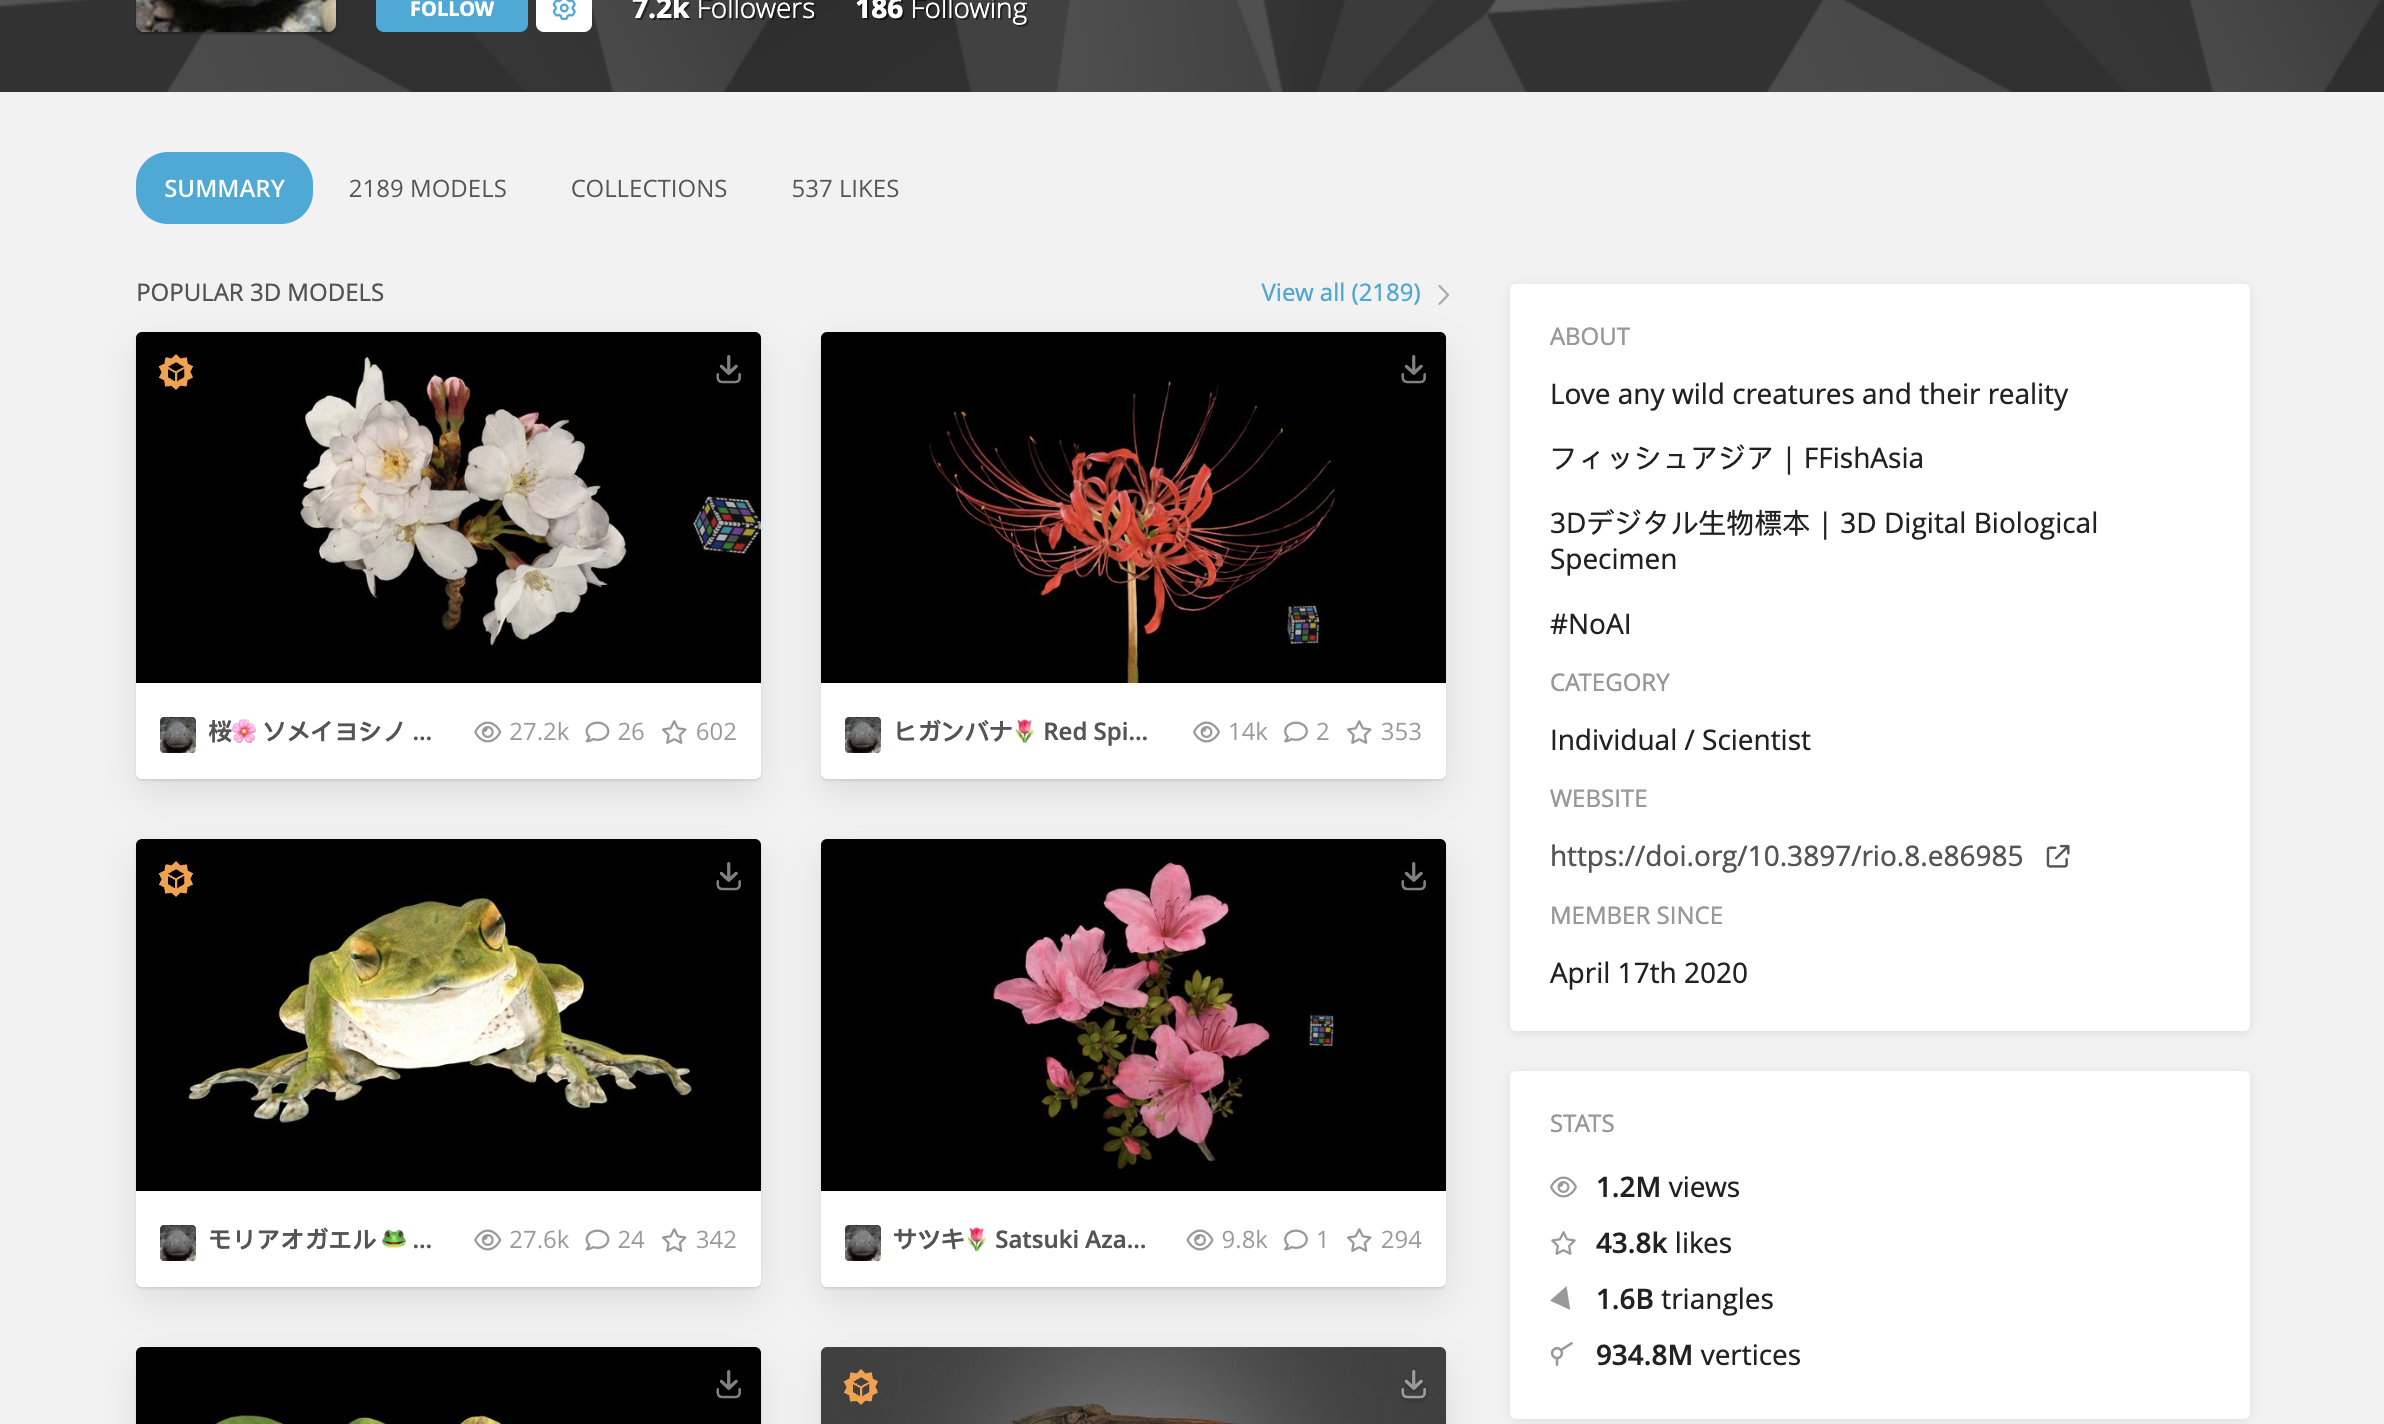Open the doi.org website link
Image resolution: width=2384 pixels, height=1424 pixels.
tap(1786, 856)
